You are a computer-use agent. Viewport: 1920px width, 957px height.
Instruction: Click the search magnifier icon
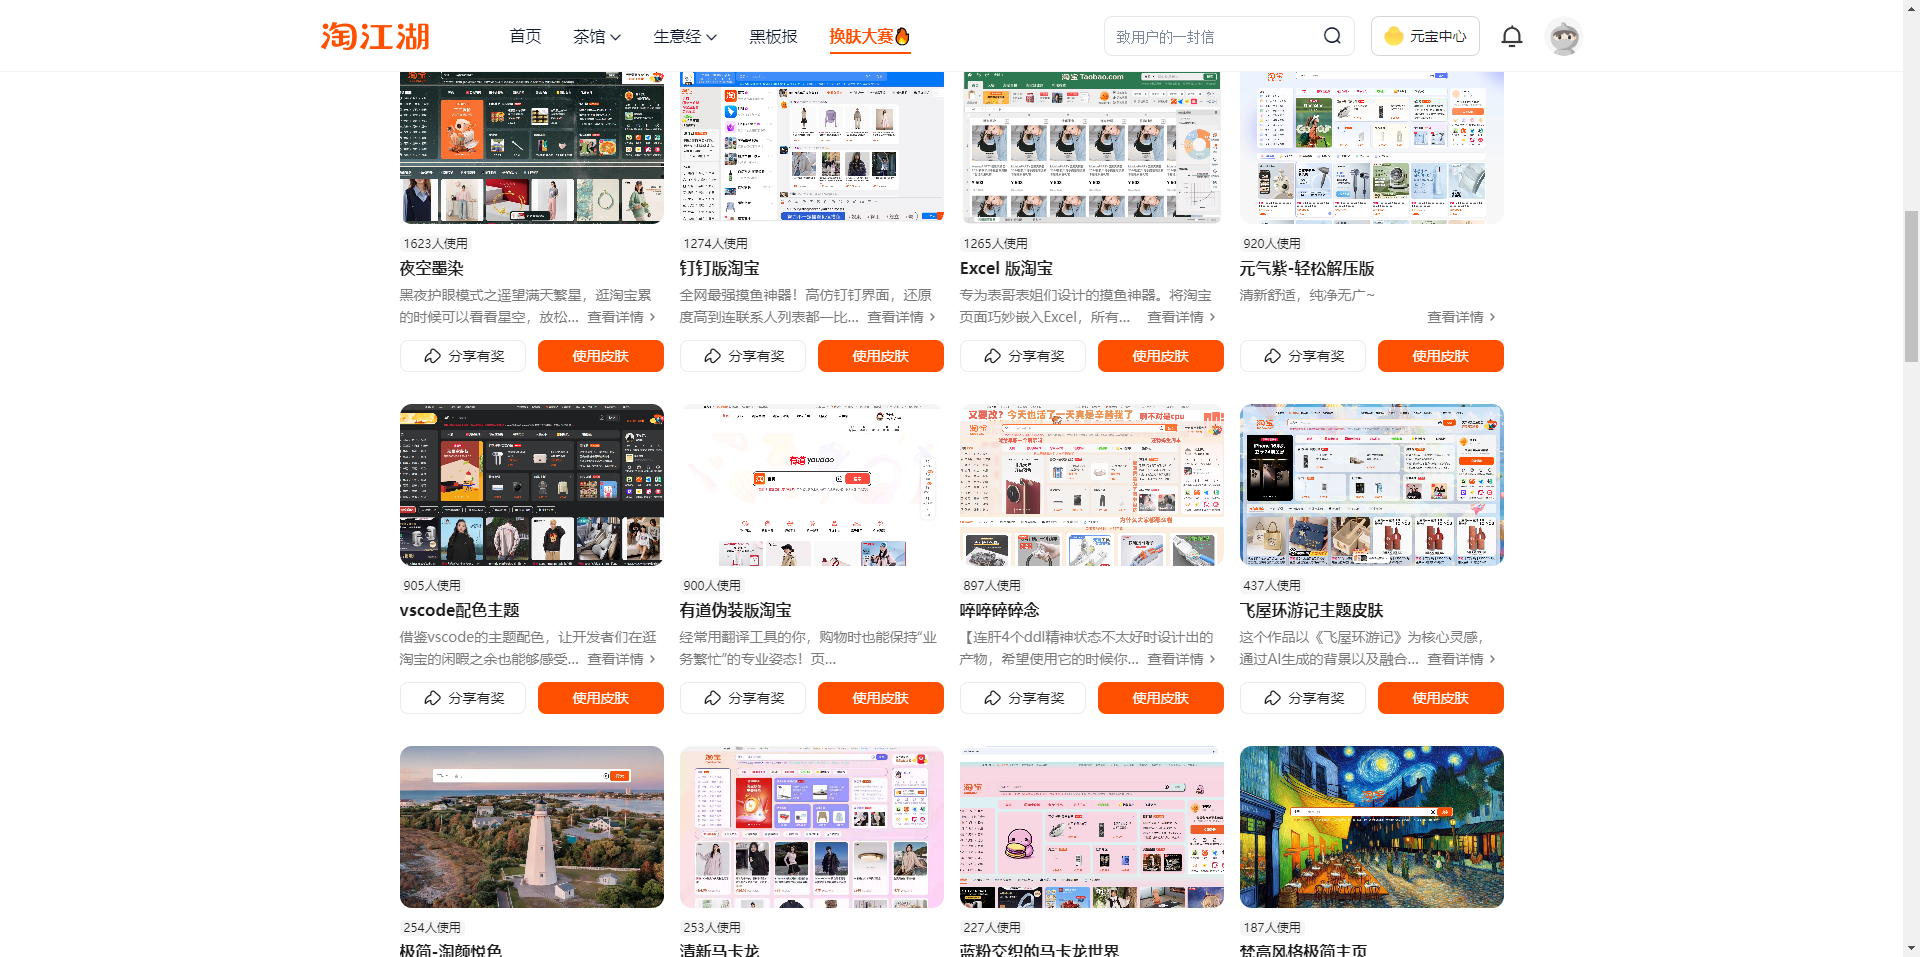click(x=1332, y=36)
